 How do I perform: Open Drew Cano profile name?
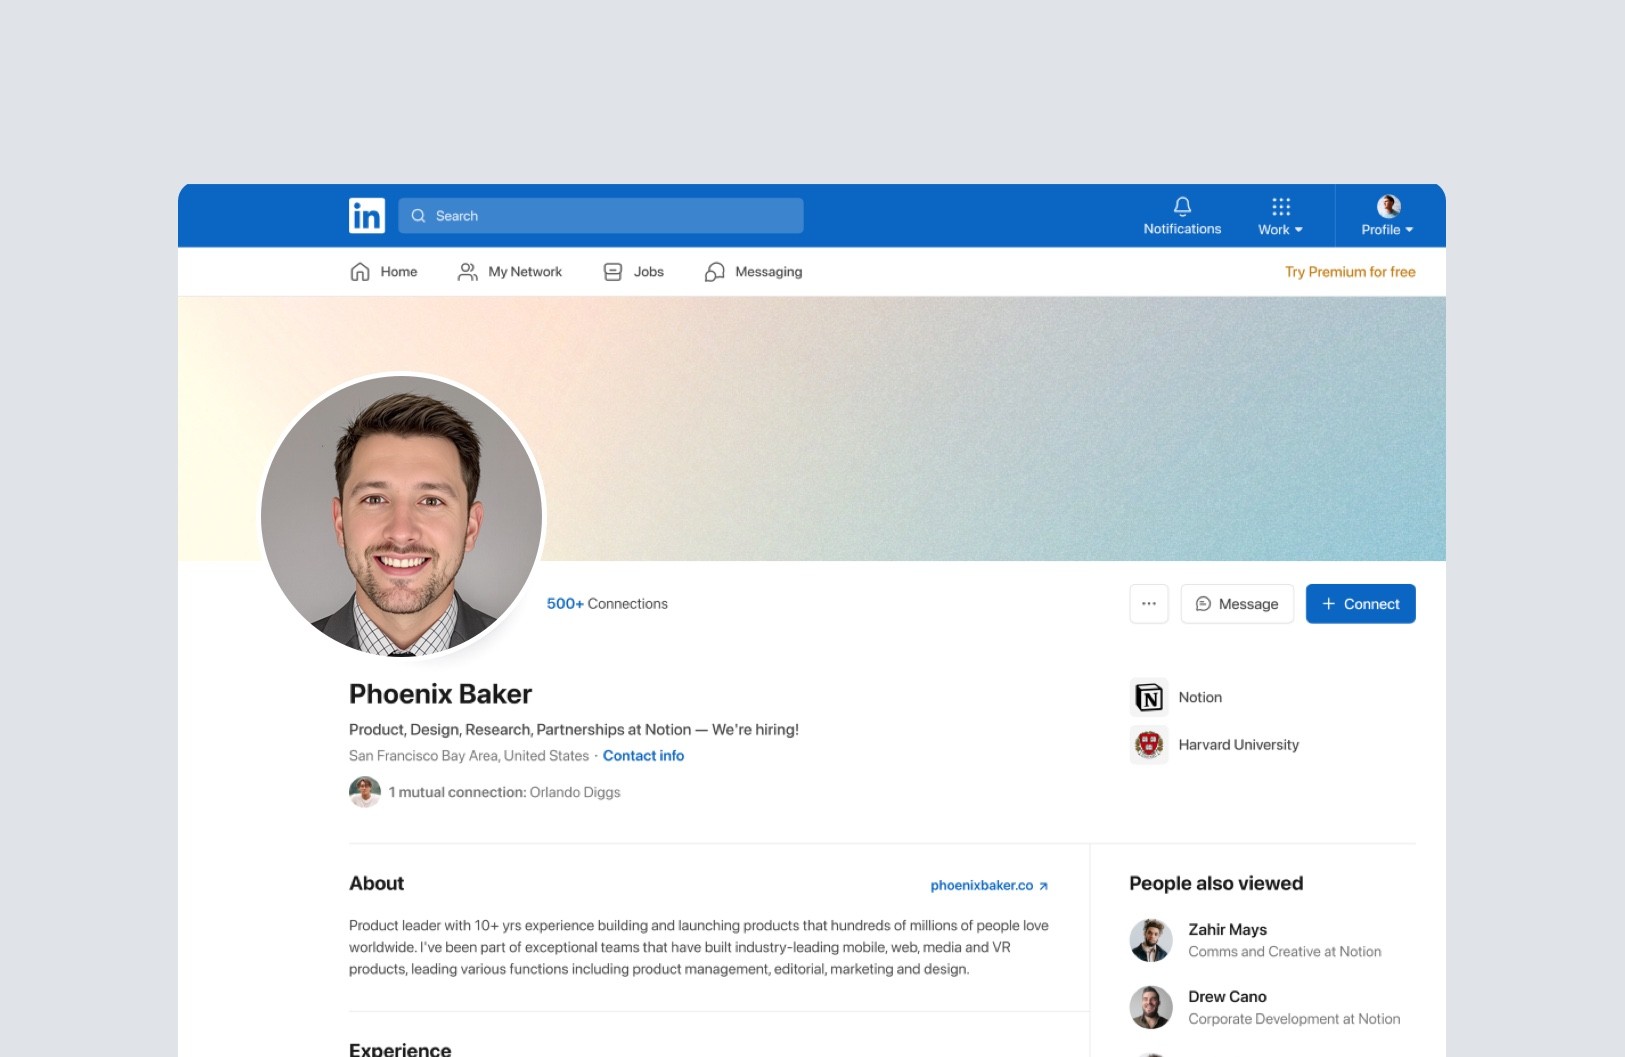pyautogui.click(x=1227, y=997)
